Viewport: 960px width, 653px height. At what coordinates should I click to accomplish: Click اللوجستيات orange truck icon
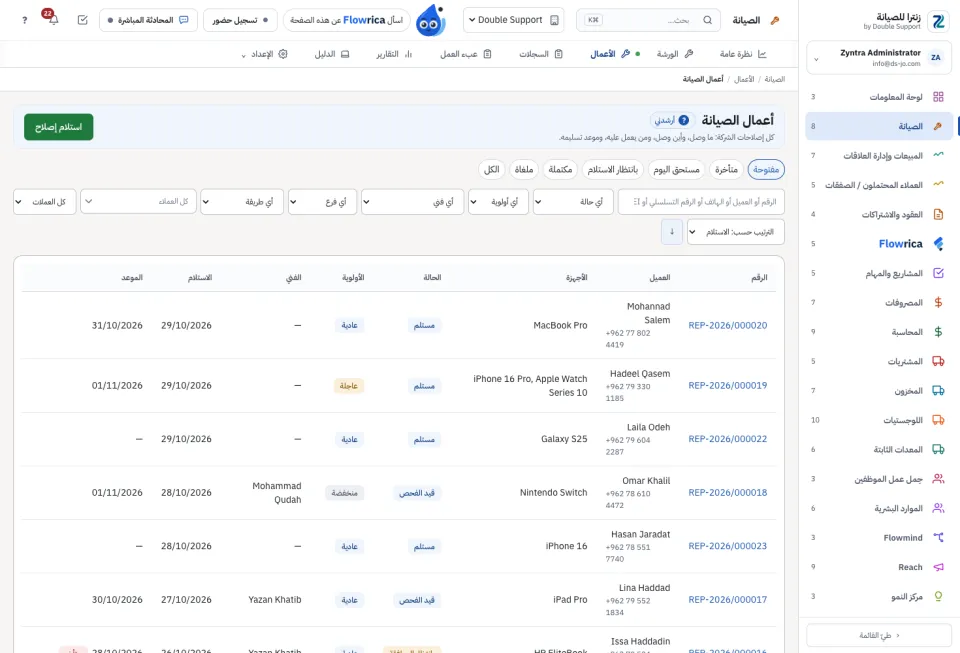(938, 420)
